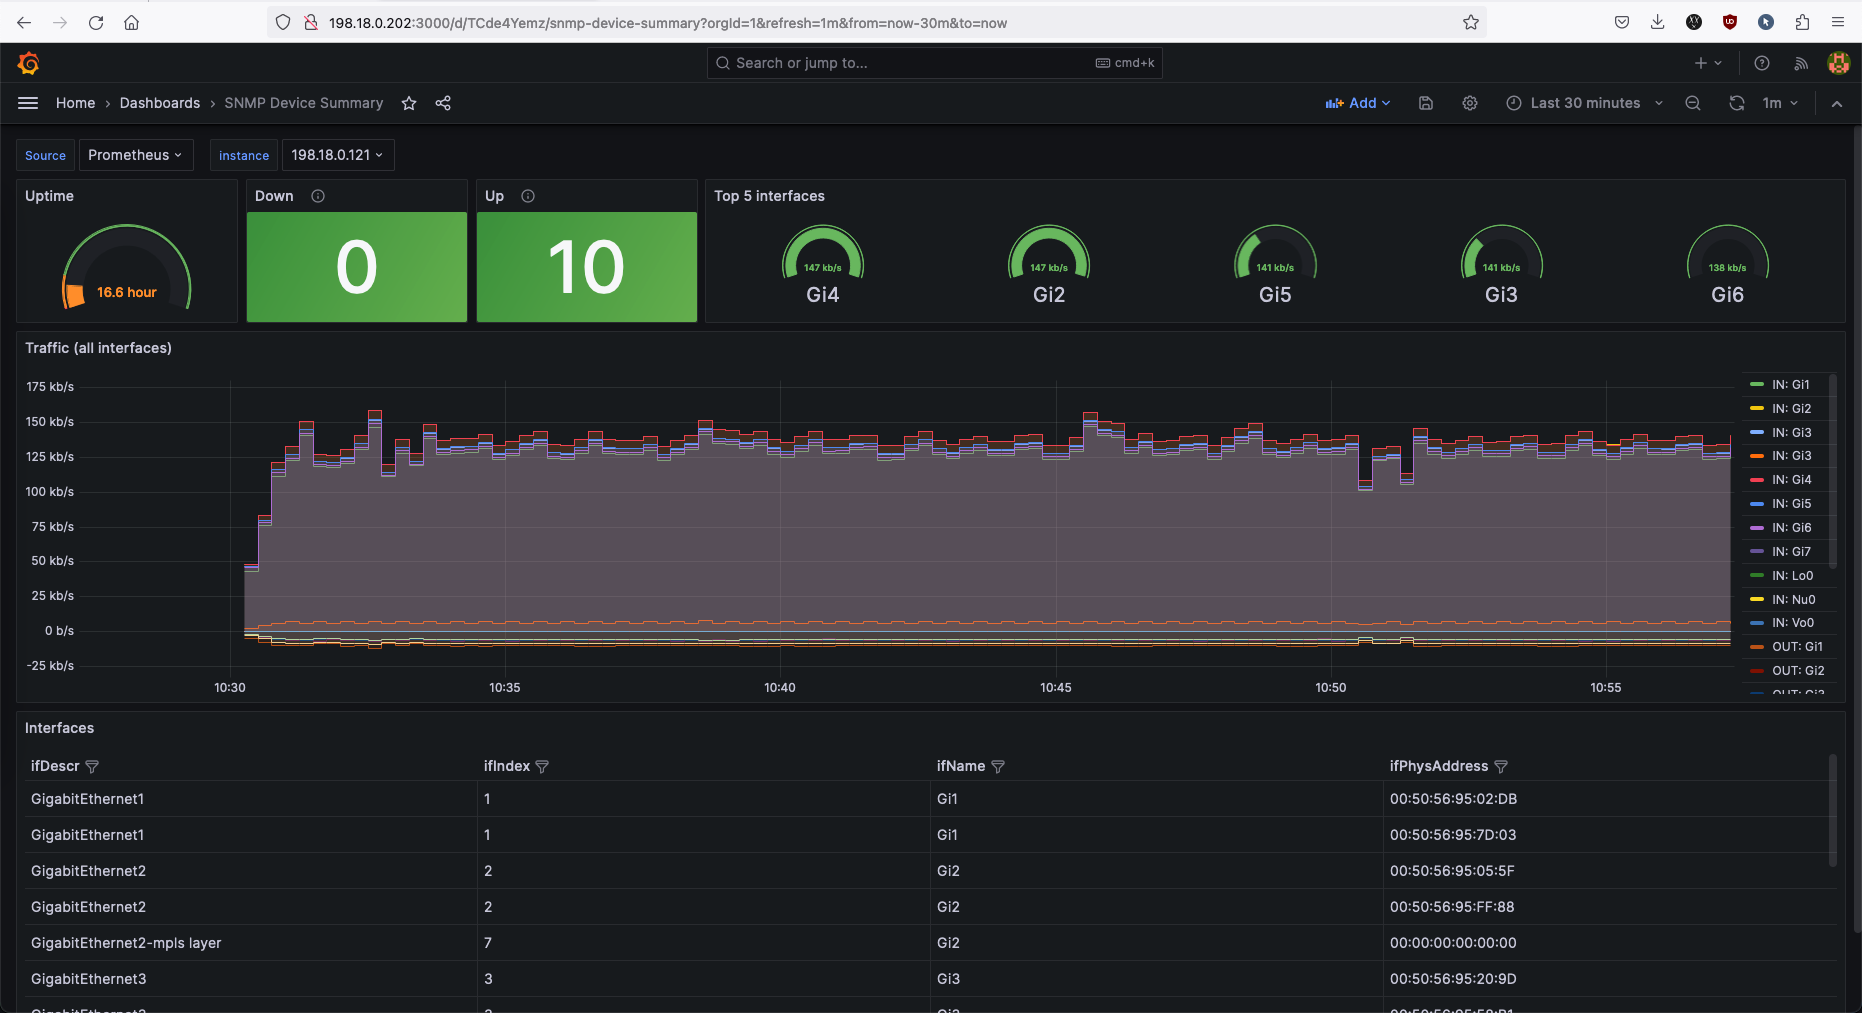Click the Grafana logo icon
Image resolution: width=1862 pixels, height=1013 pixels.
coord(28,63)
